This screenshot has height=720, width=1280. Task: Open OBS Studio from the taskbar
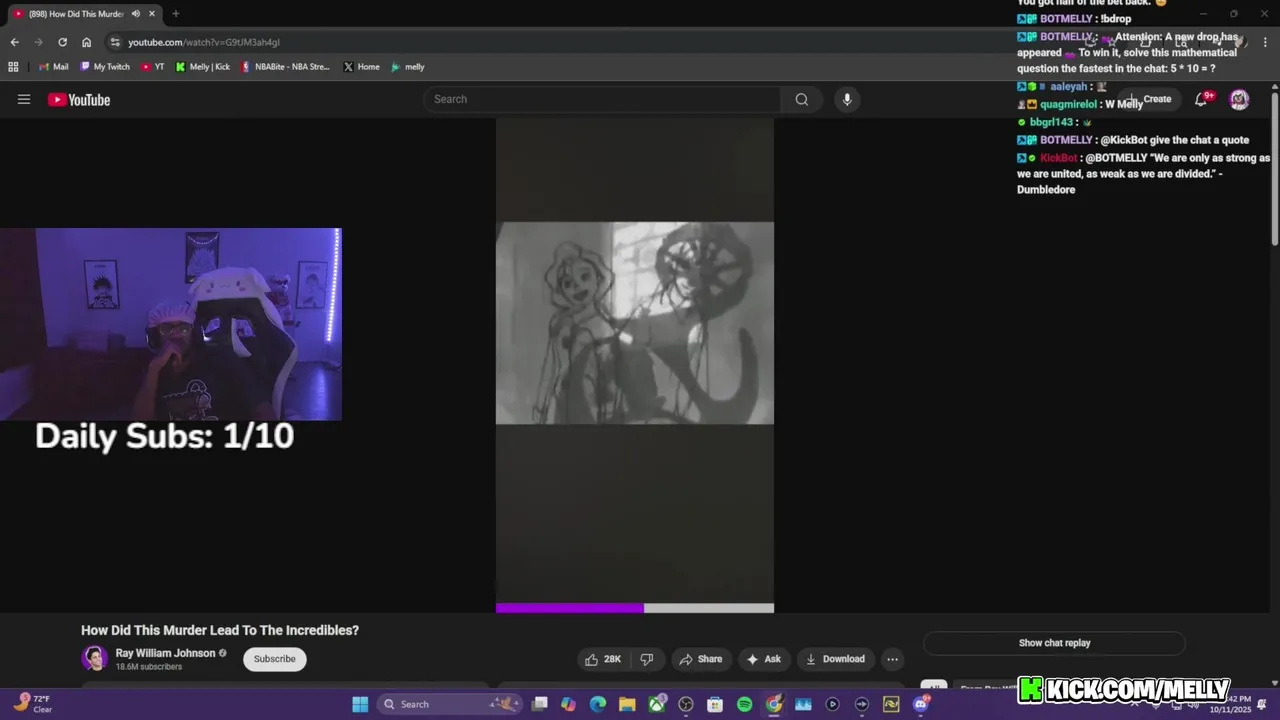click(x=686, y=704)
